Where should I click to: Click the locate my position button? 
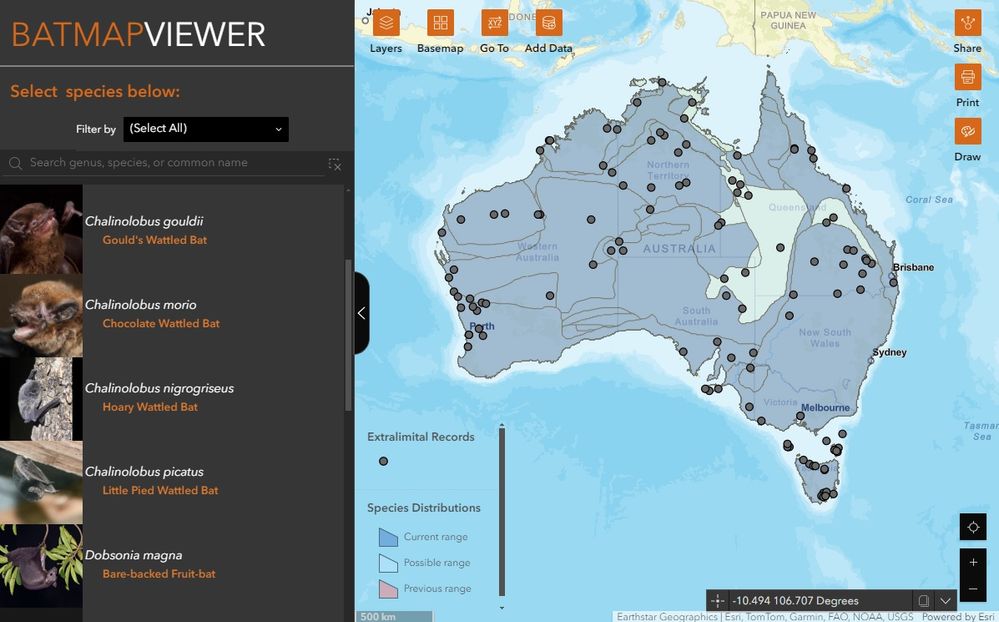pos(973,527)
